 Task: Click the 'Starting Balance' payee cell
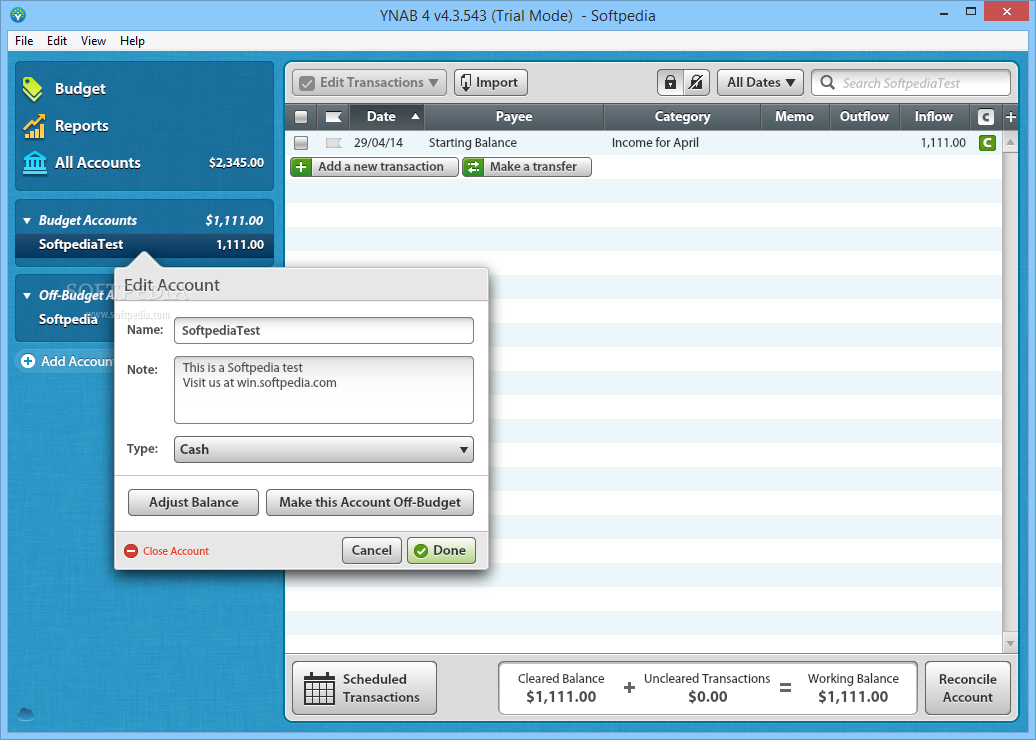tap(472, 143)
